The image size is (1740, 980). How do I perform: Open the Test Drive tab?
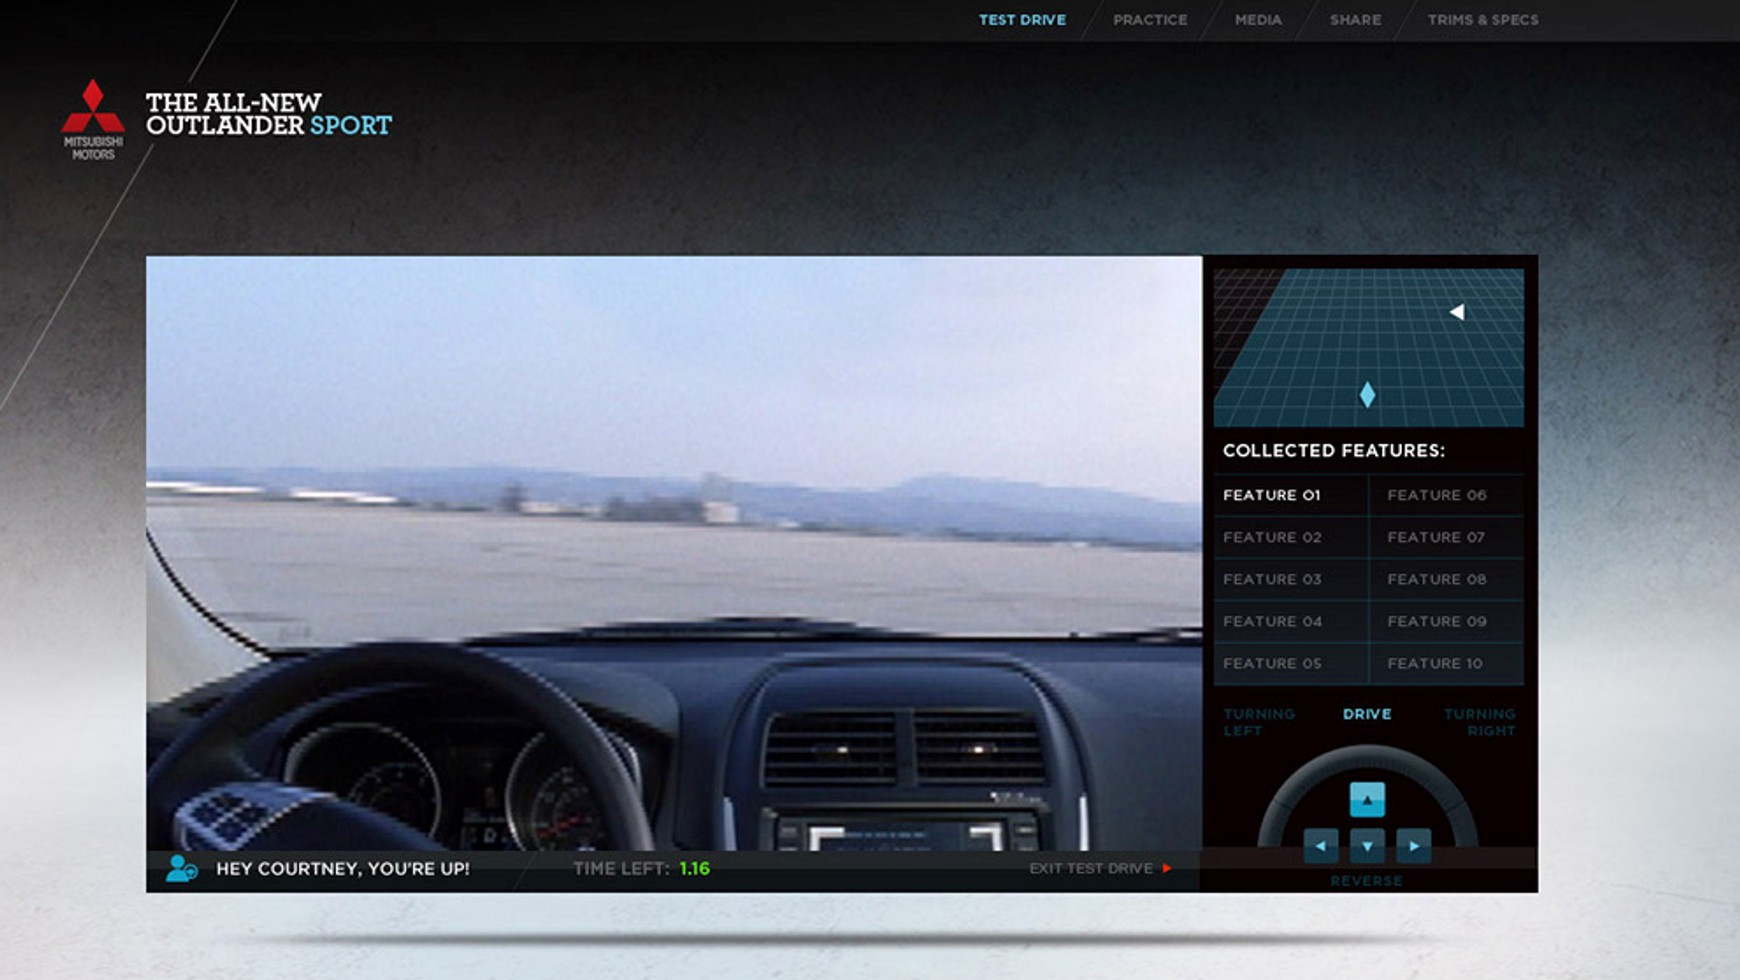1022,20
